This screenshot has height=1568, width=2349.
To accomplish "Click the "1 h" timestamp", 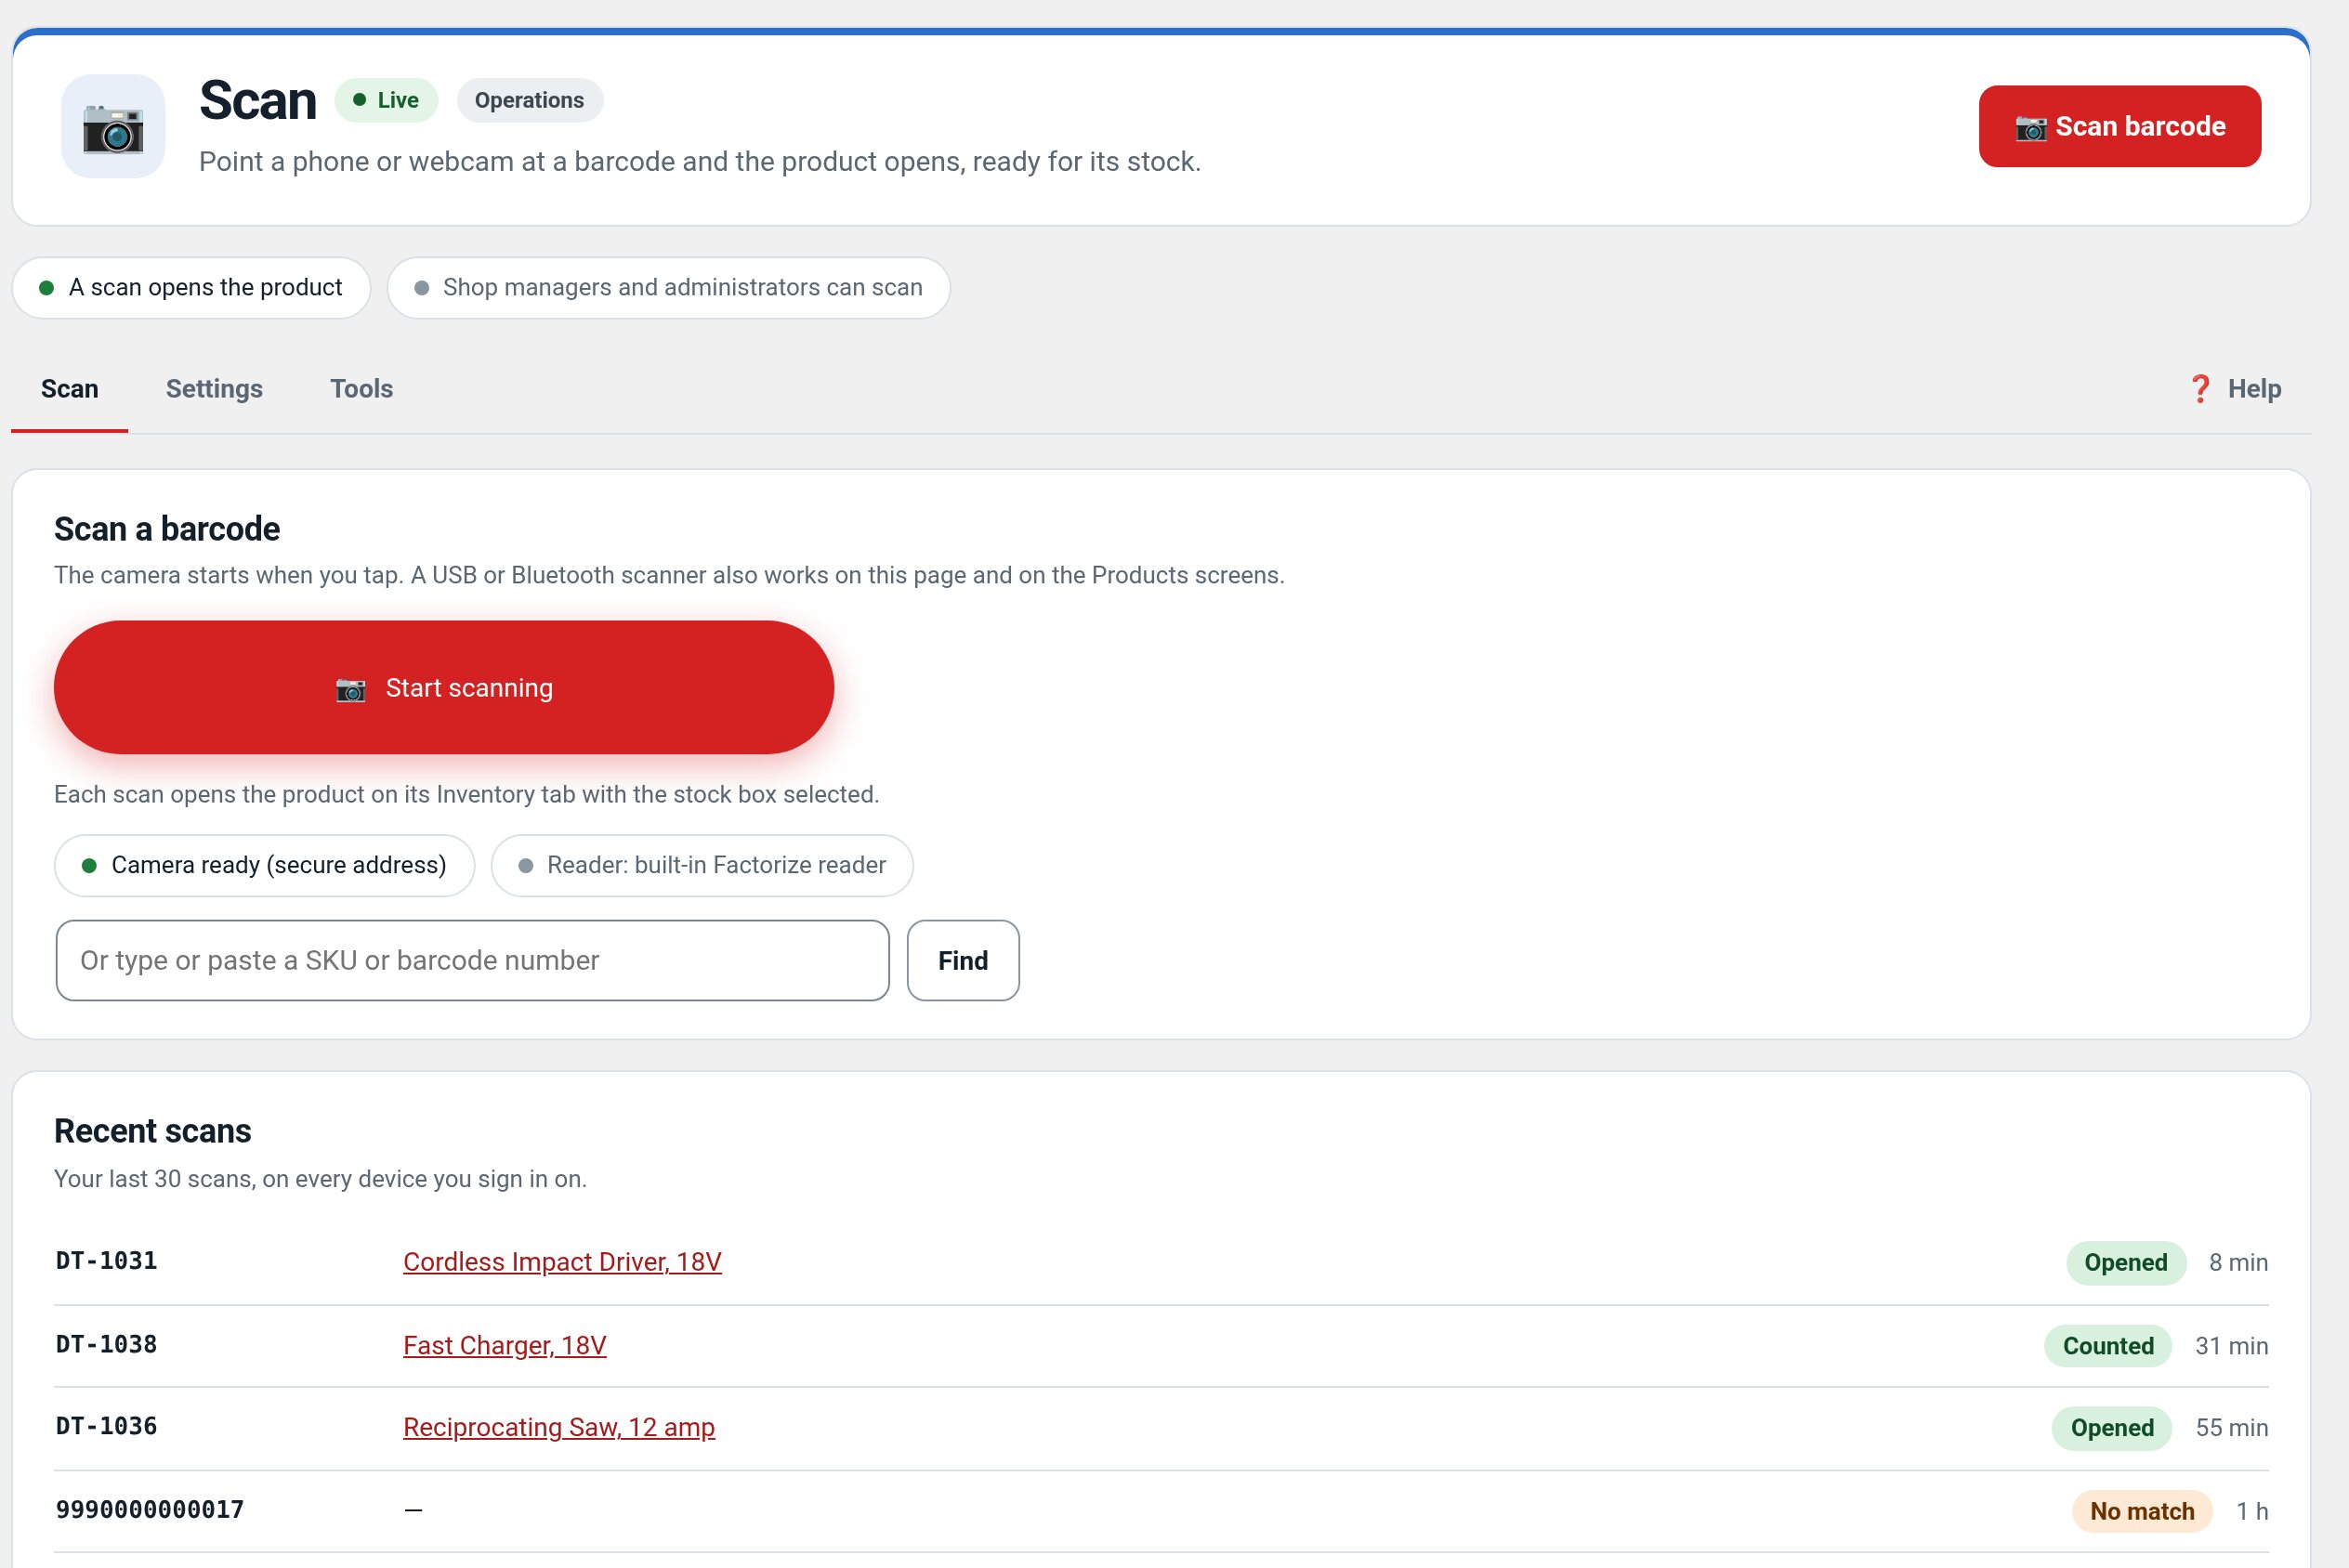I will click(x=2252, y=1511).
